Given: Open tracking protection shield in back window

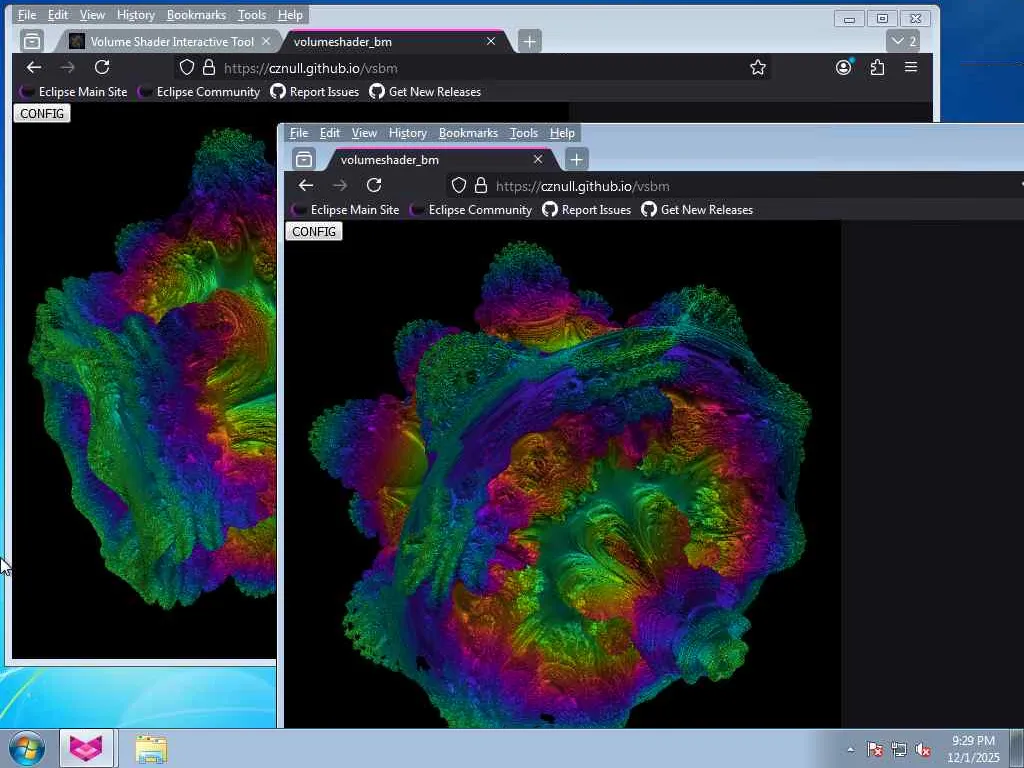Looking at the screenshot, I should pos(187,67).
